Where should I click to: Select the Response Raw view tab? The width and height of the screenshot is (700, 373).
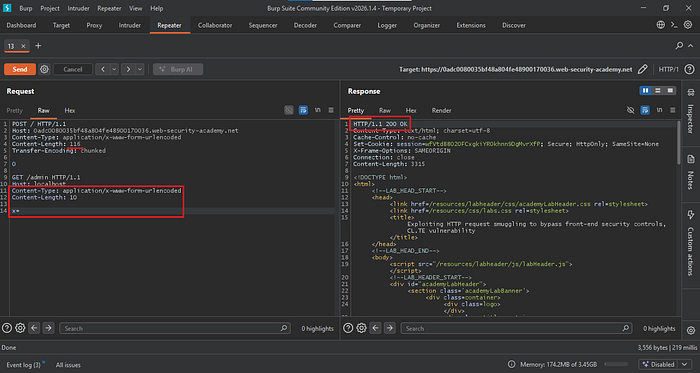coord(385,110)
